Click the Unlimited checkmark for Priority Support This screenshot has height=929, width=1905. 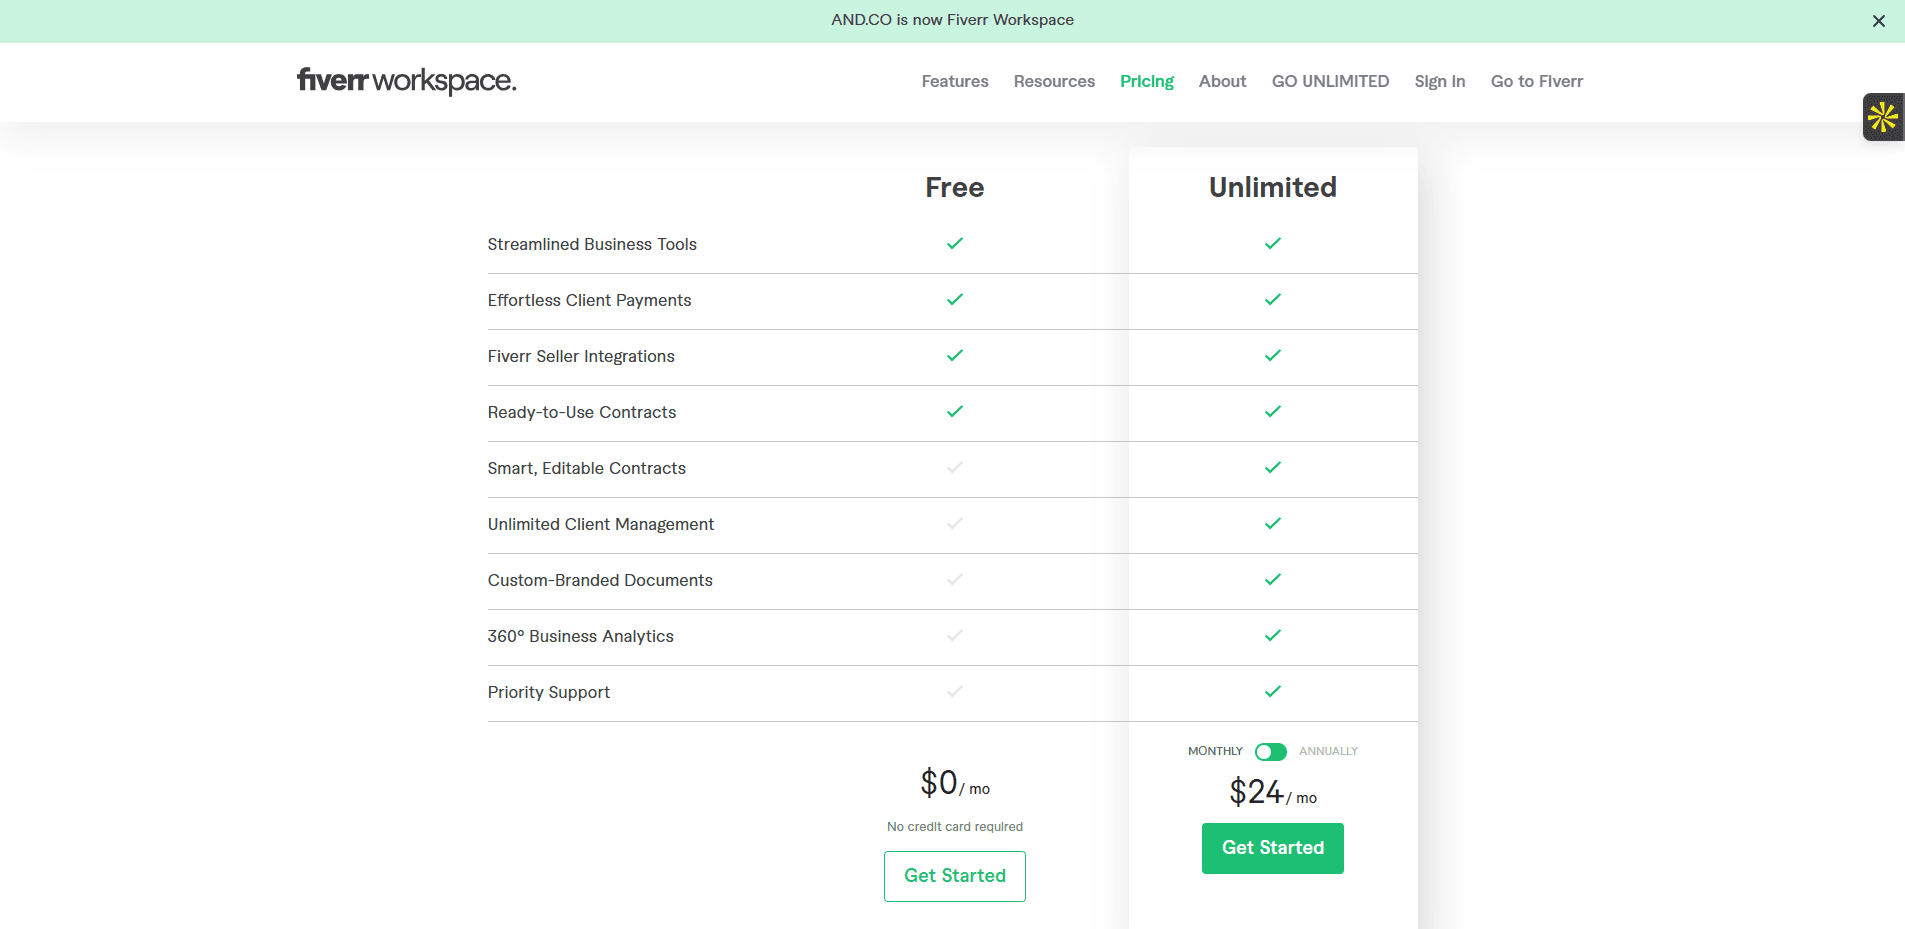point(1273,691)
